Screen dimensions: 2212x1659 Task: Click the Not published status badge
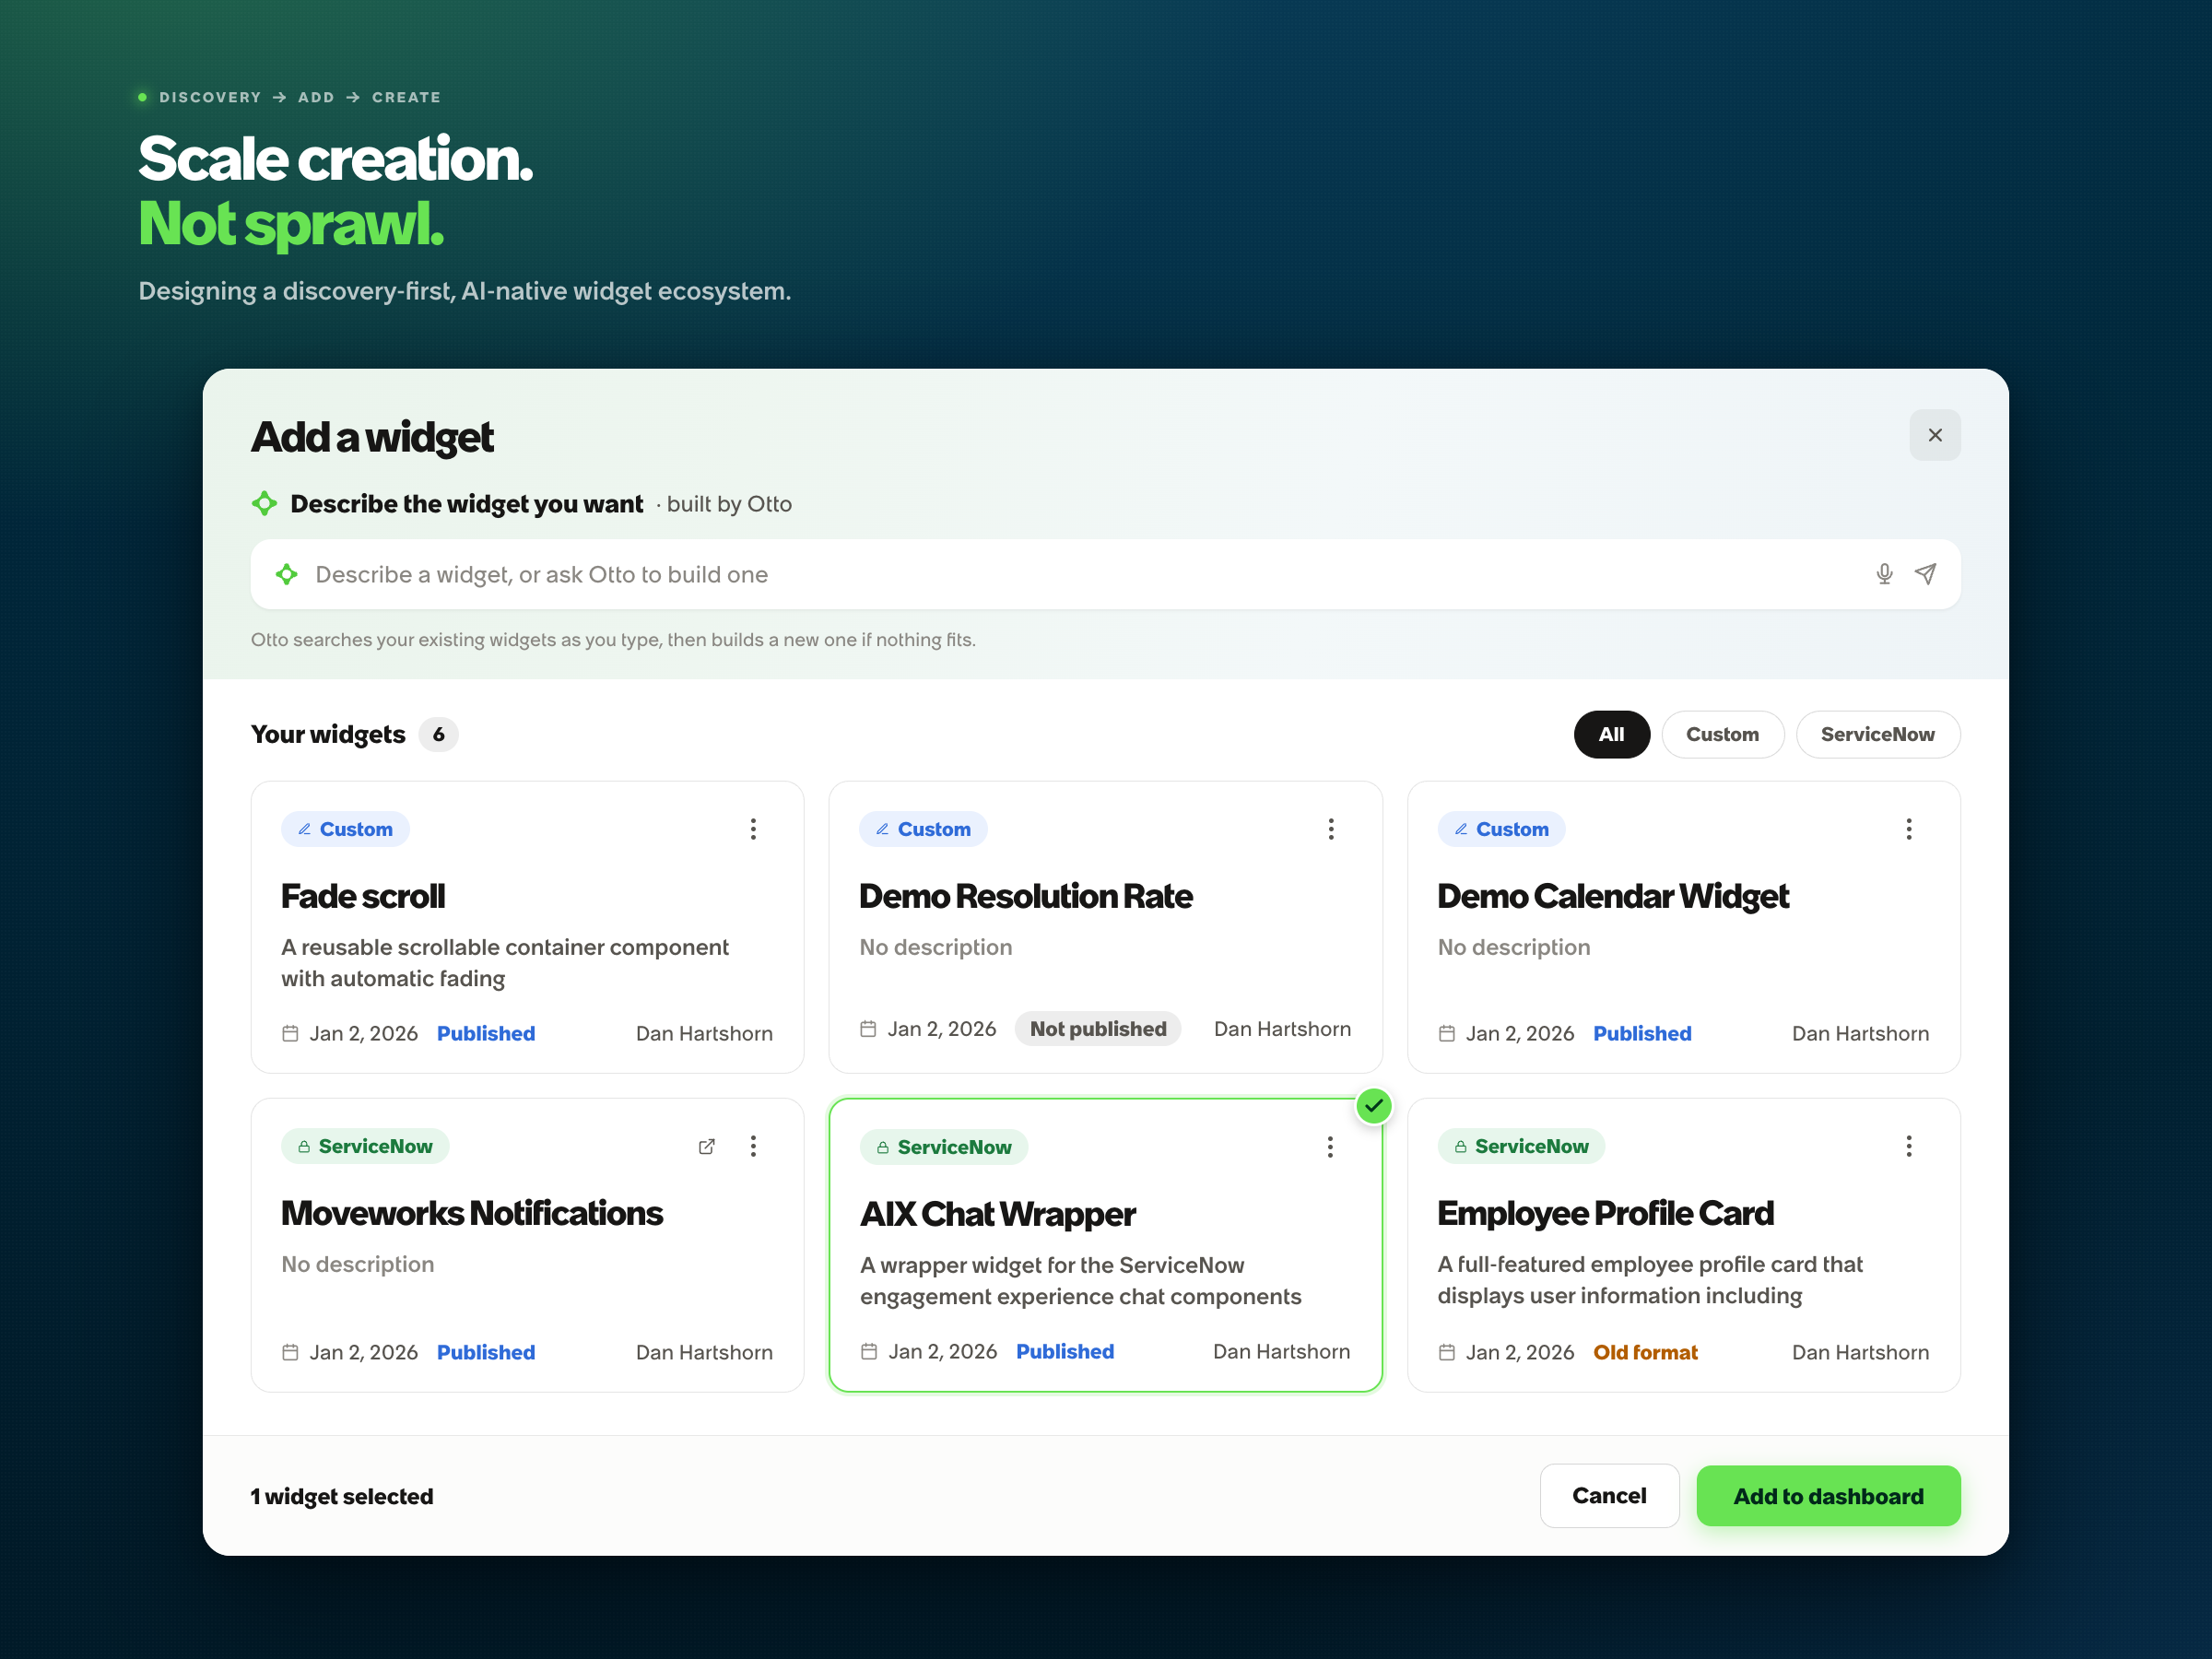click(x=1098, y=1029)
